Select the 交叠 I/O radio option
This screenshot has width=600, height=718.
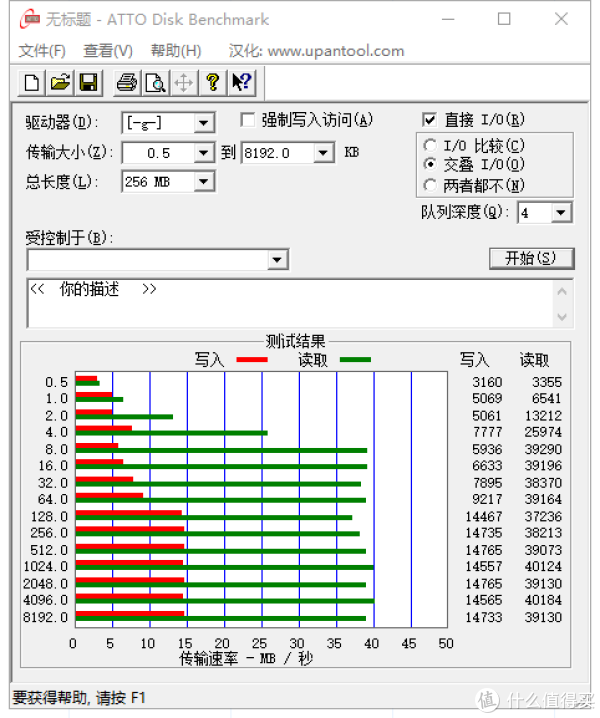430,164
